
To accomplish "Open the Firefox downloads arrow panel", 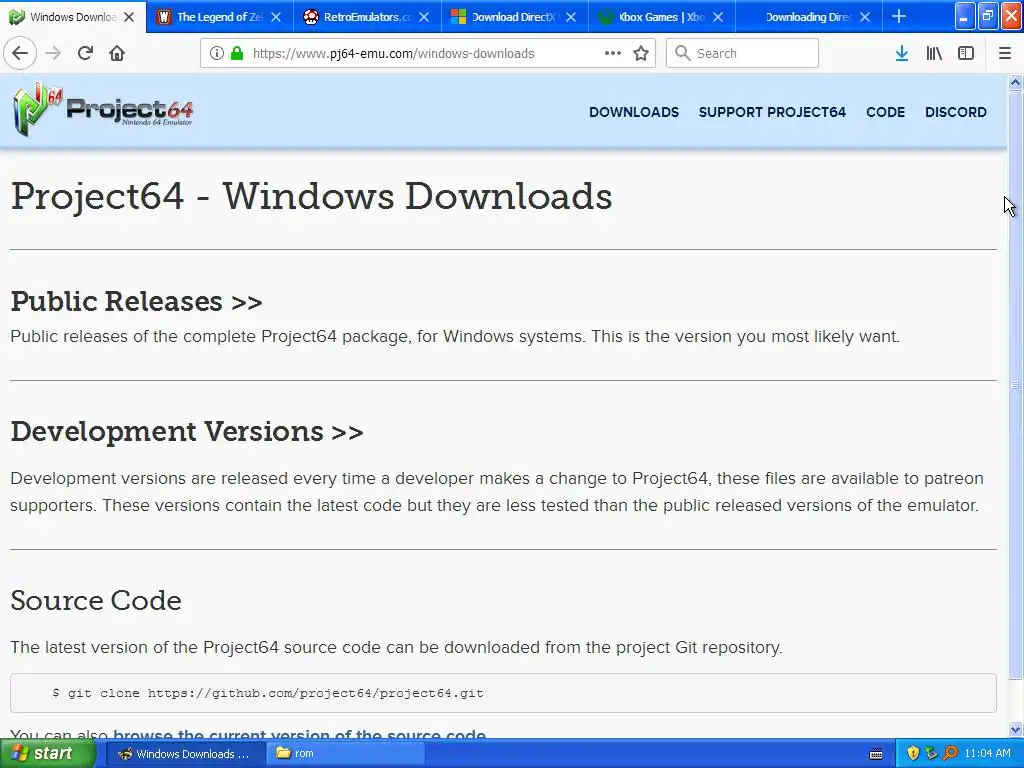I will 902,53.
